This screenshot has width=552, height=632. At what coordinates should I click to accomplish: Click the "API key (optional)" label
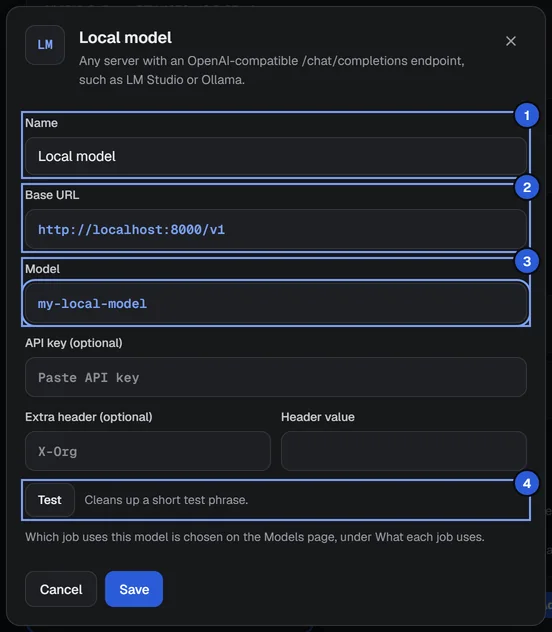74,343
